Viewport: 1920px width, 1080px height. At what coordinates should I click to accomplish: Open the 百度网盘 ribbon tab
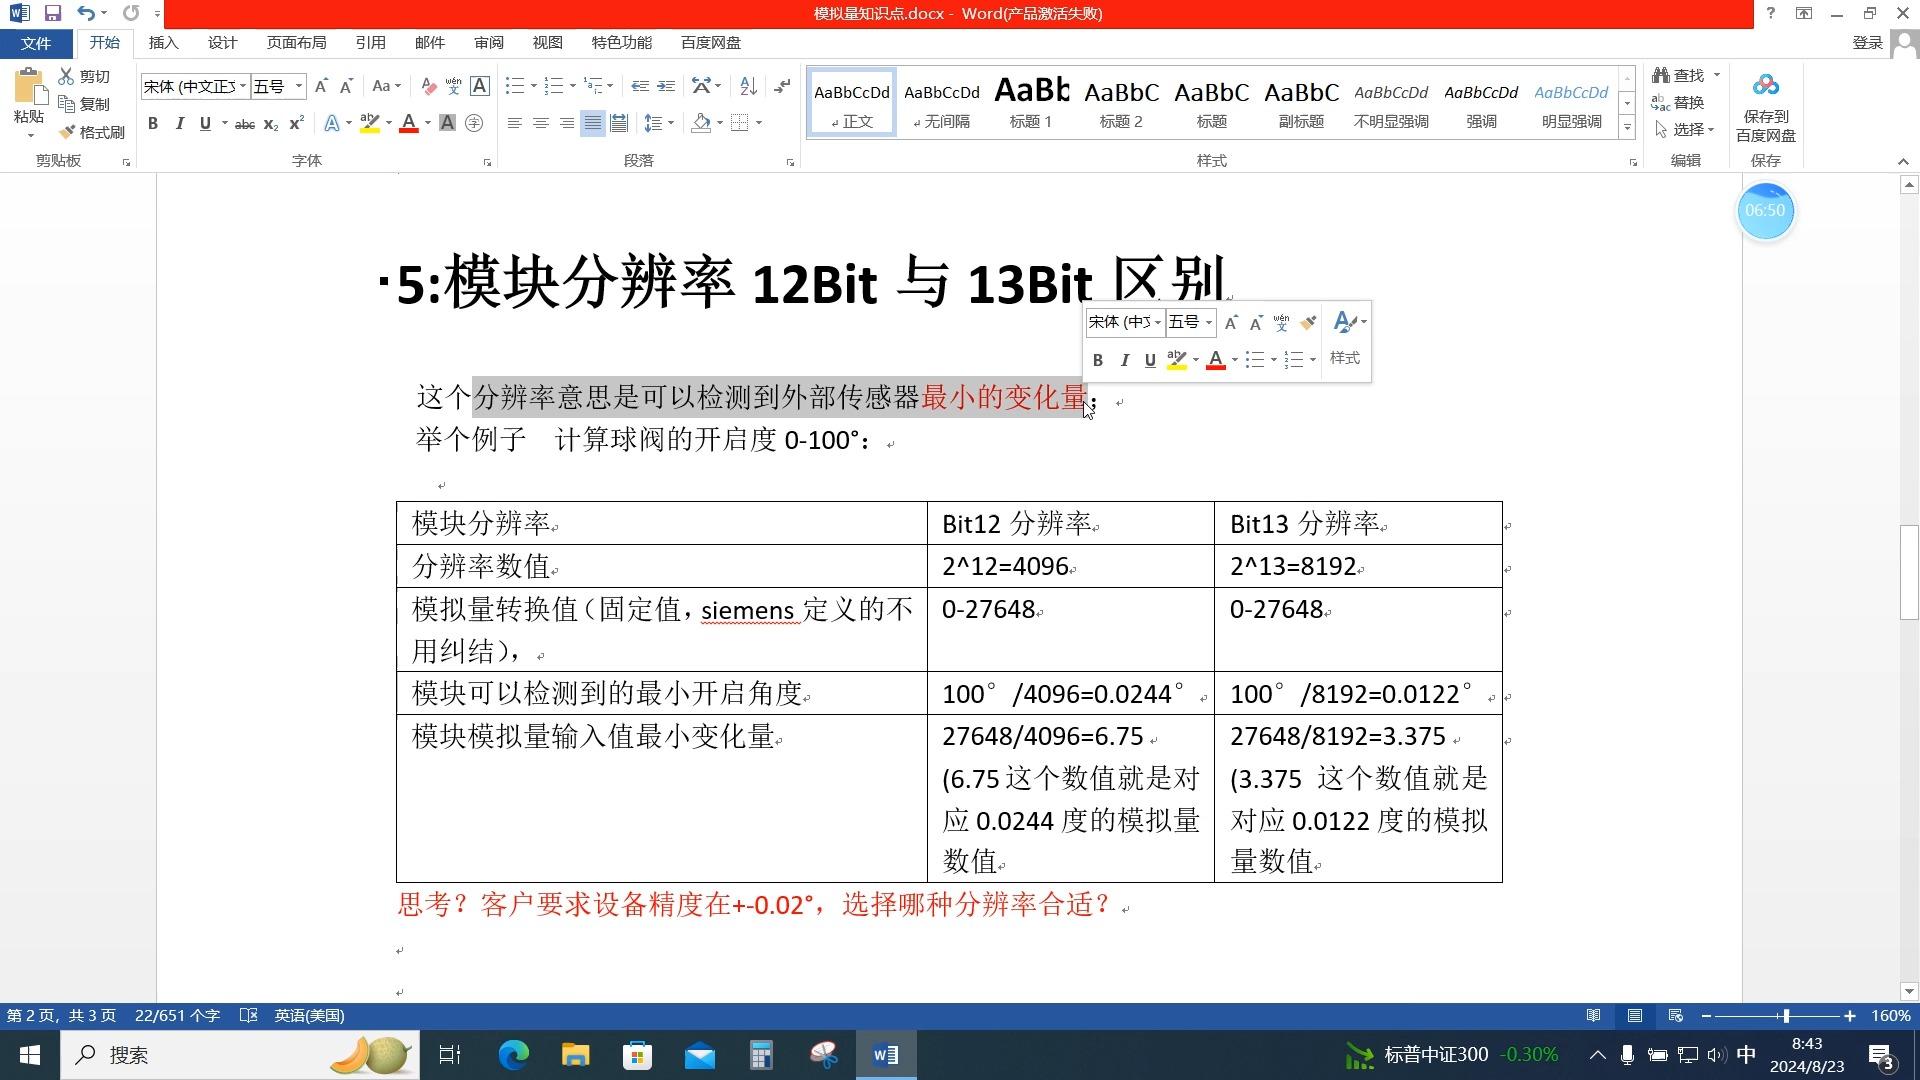click(709, 42)
